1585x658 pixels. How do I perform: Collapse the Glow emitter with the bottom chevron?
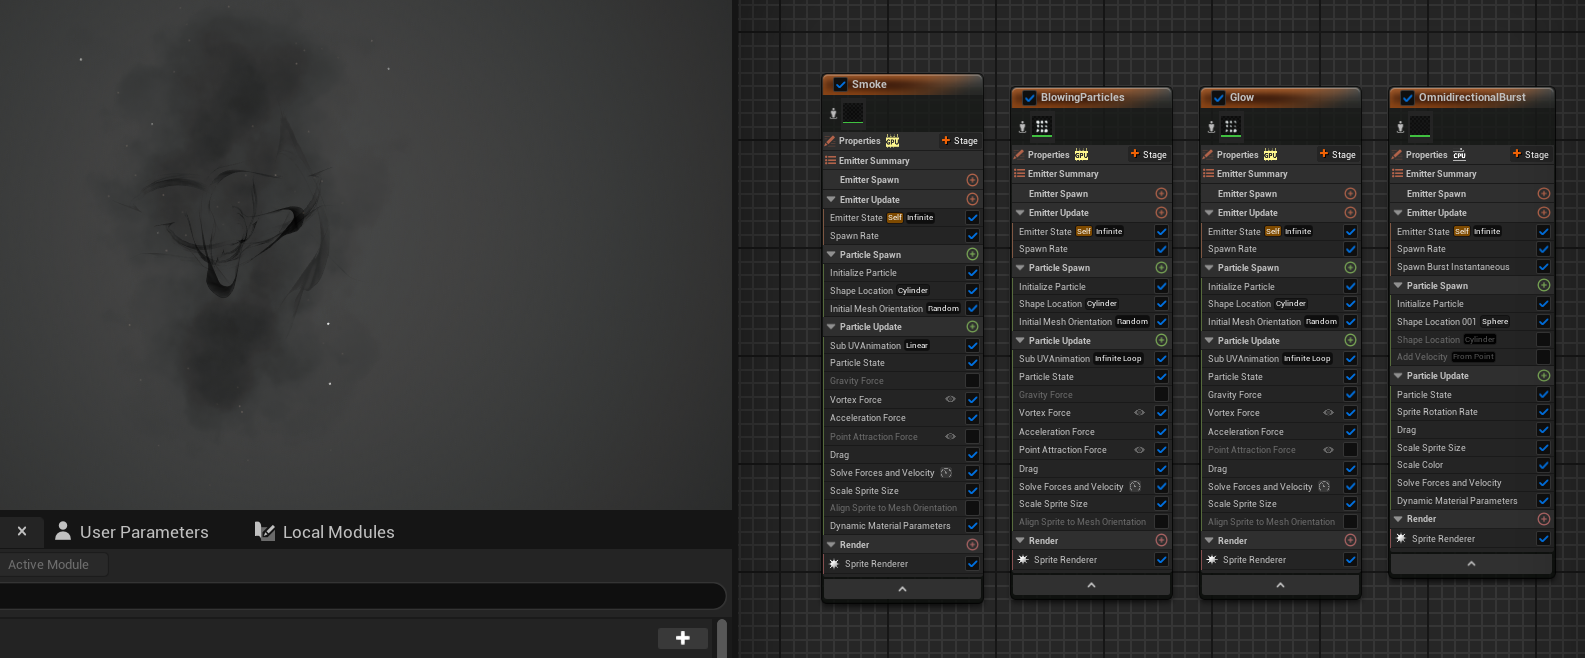pyautogui.click(x=1280, y=585)
